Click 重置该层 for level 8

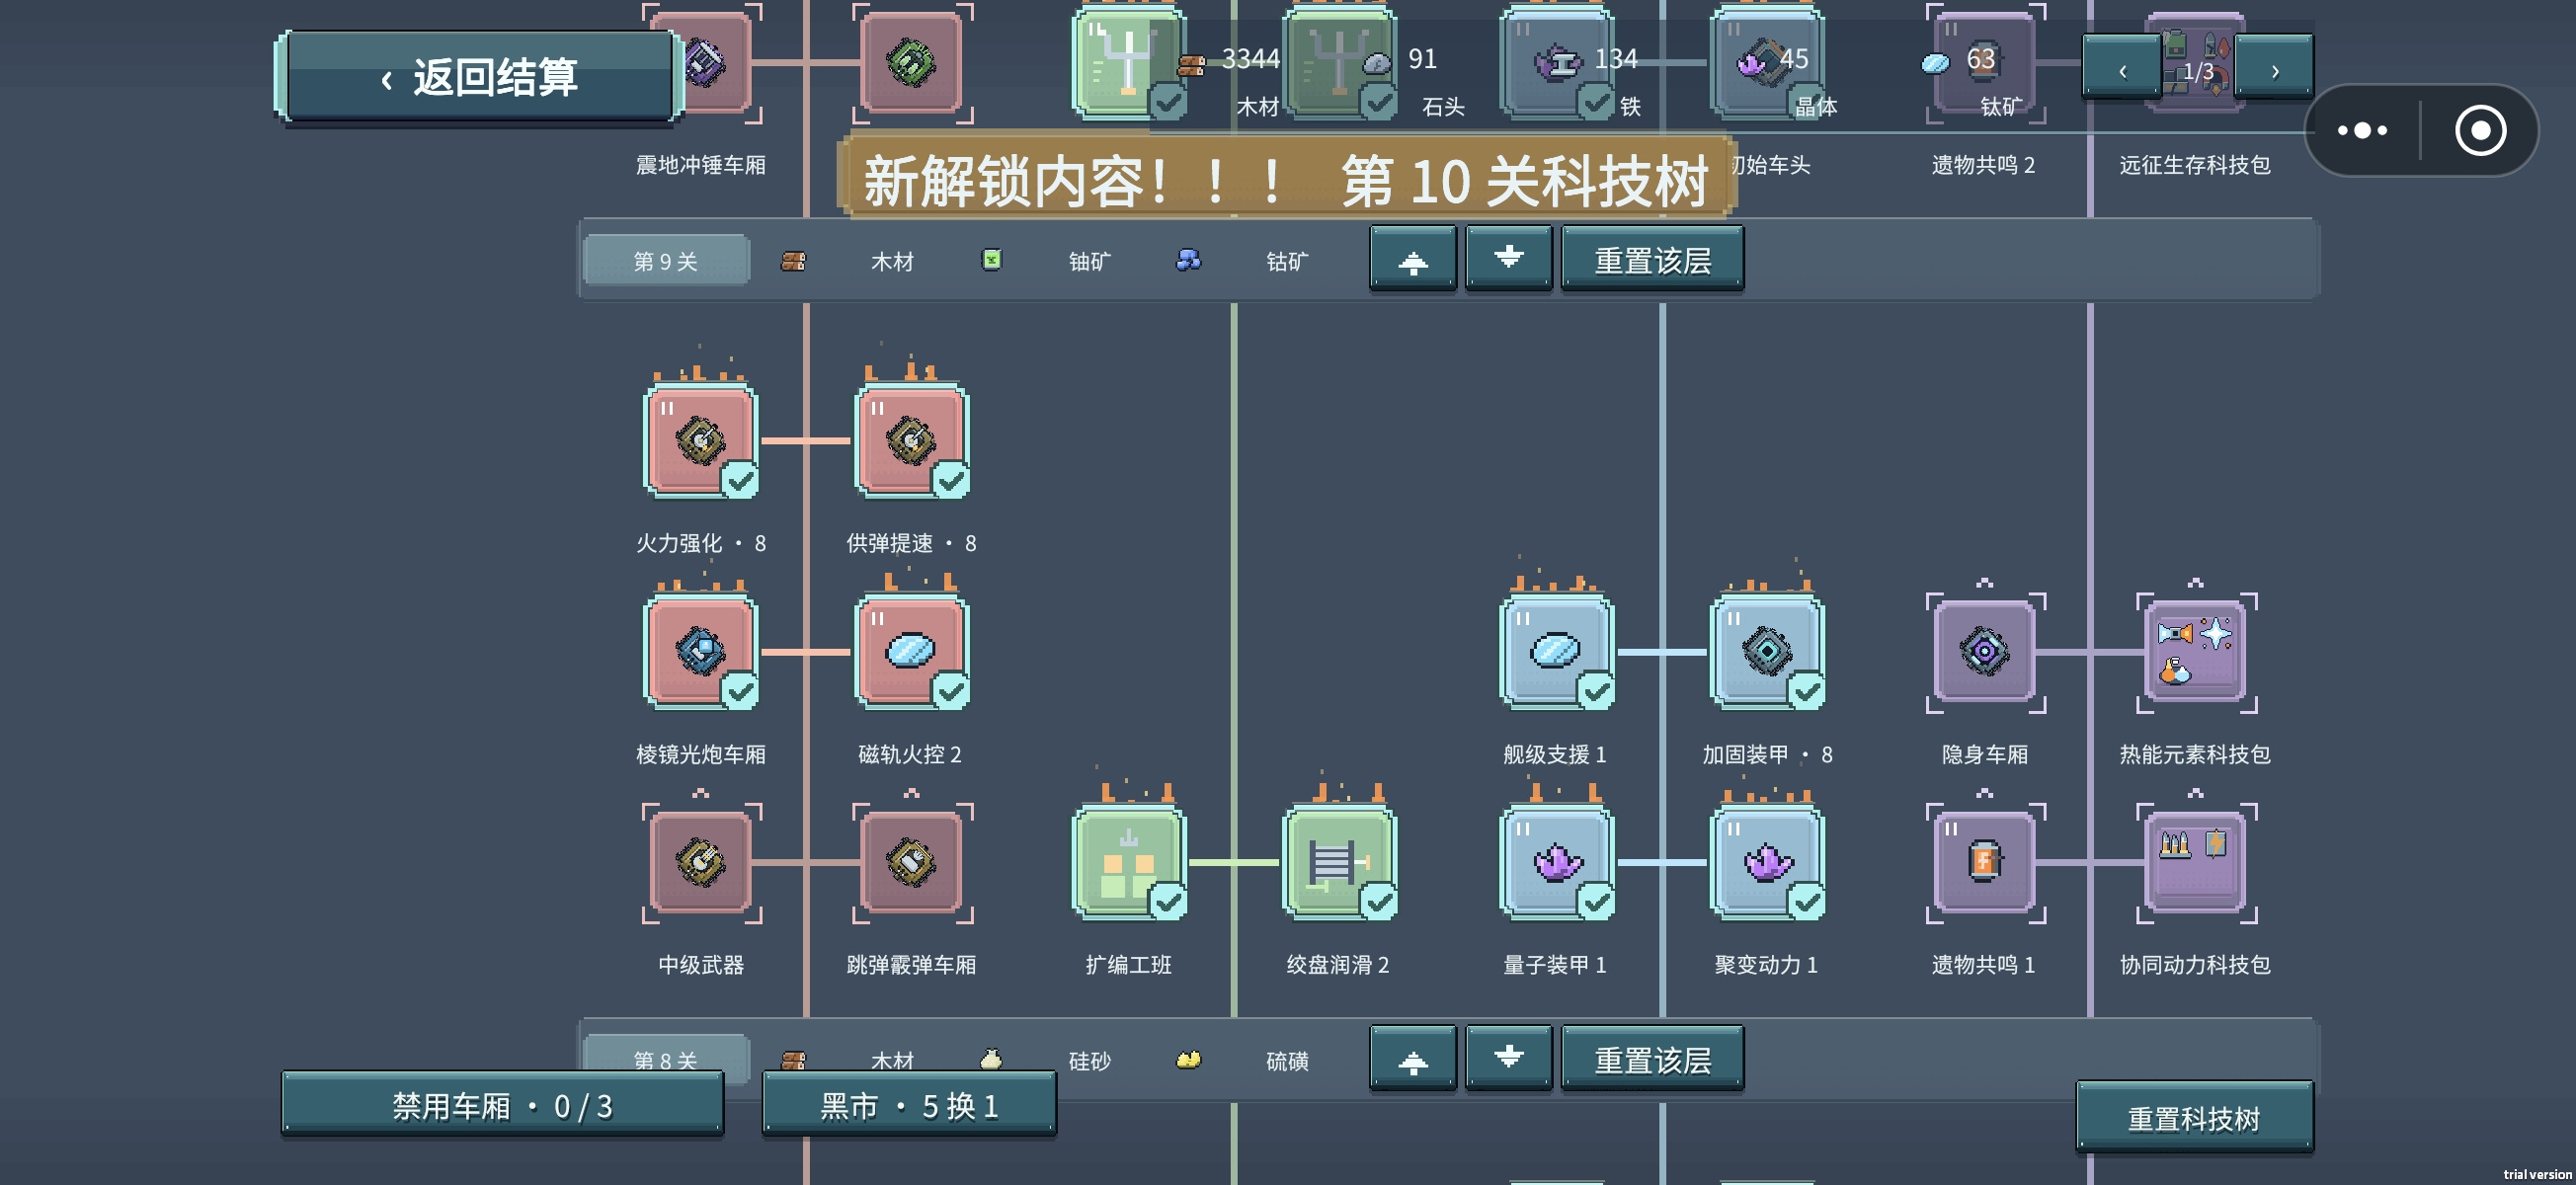(1652, 1058)
